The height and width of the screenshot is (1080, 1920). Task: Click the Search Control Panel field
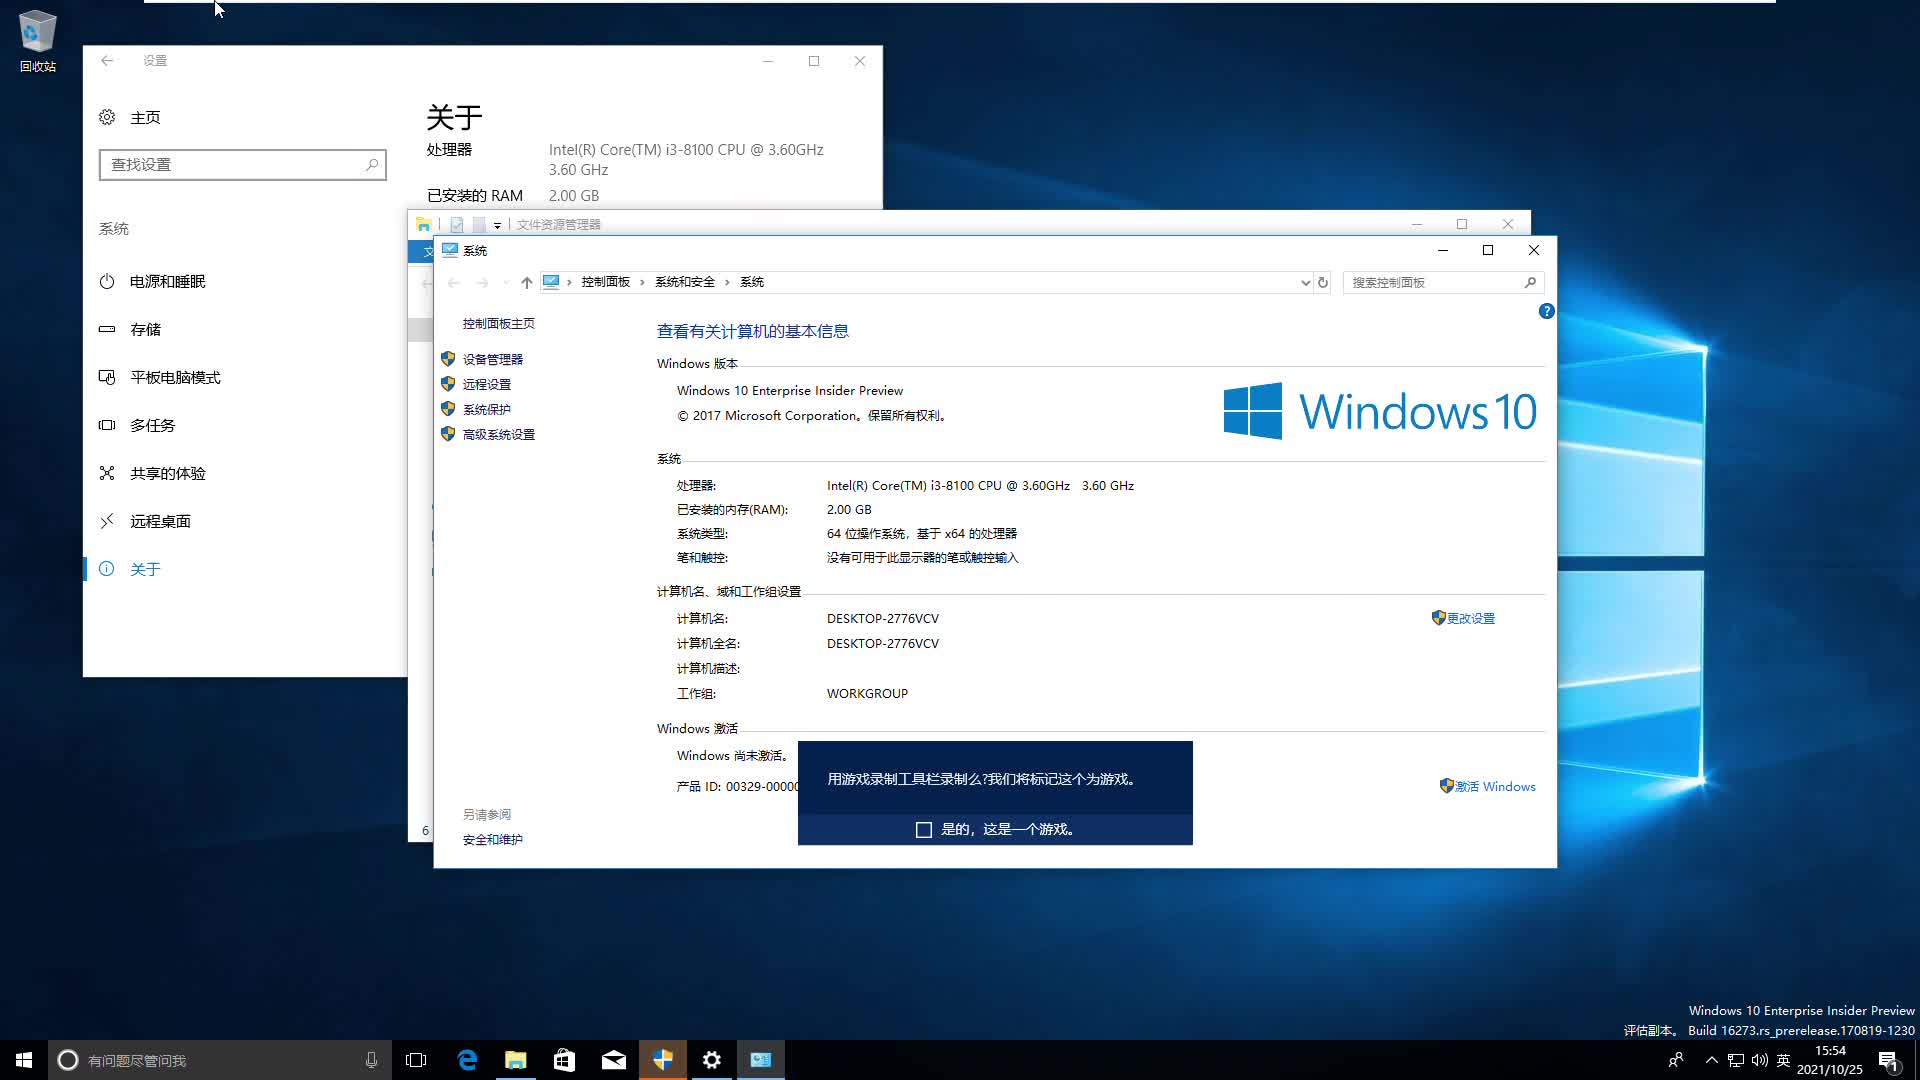point(1444,283)
